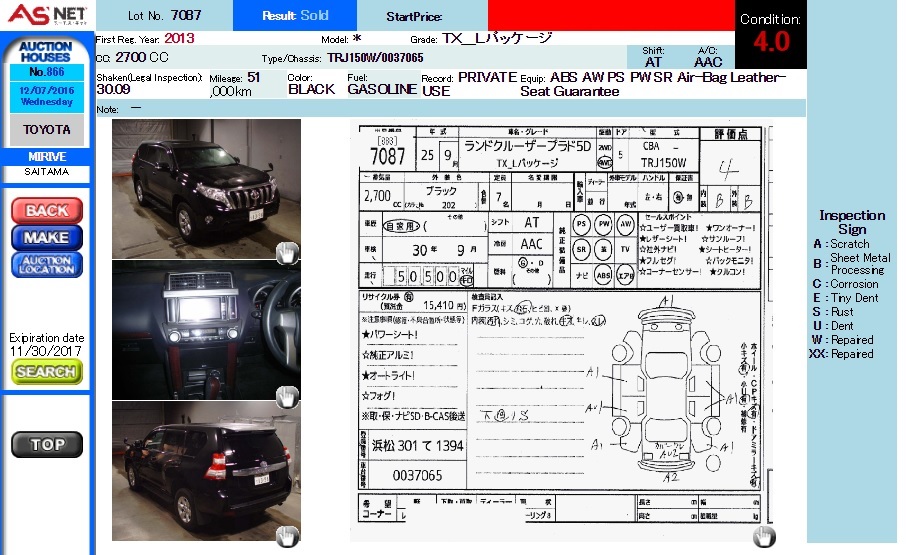Viewport: 906px width, 555px height.
Task: Click hand icon on rear exterior photo
Action: tap(287, 536)
